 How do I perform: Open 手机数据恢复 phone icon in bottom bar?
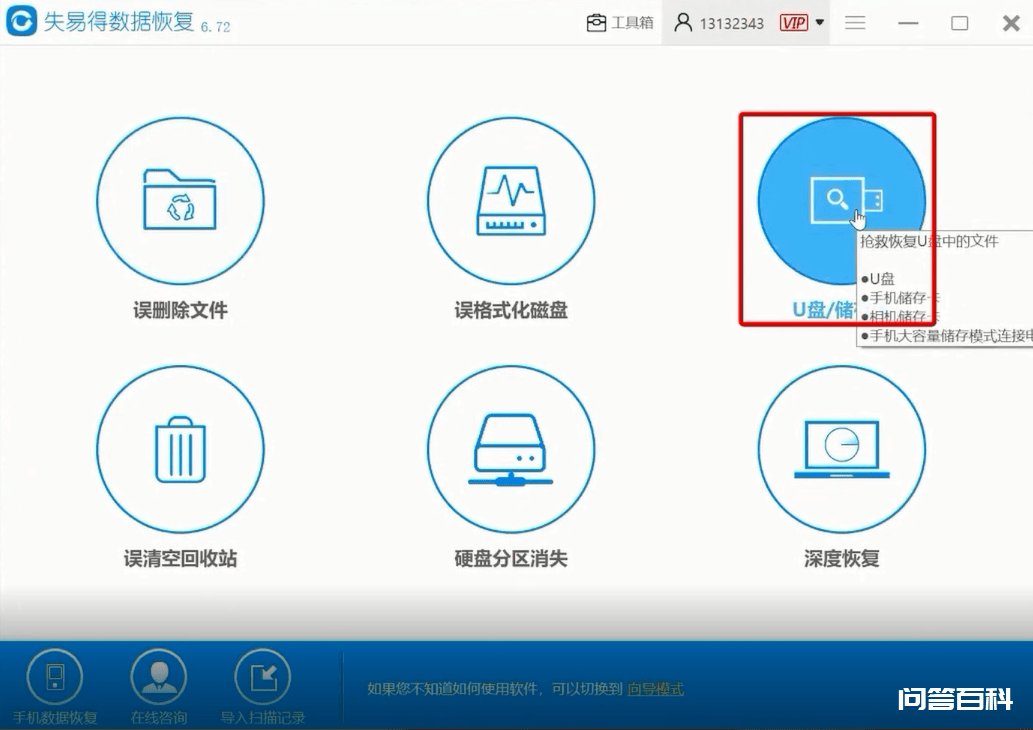(55, 677)
